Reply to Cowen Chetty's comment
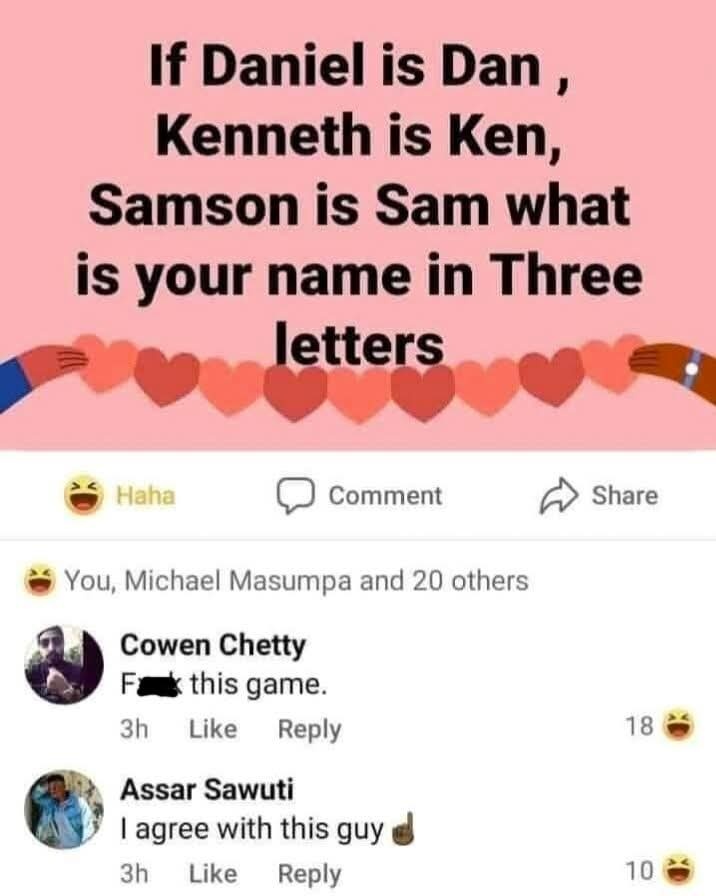The height and width of the screenshot is (896, 716). (x=309, y=730)
